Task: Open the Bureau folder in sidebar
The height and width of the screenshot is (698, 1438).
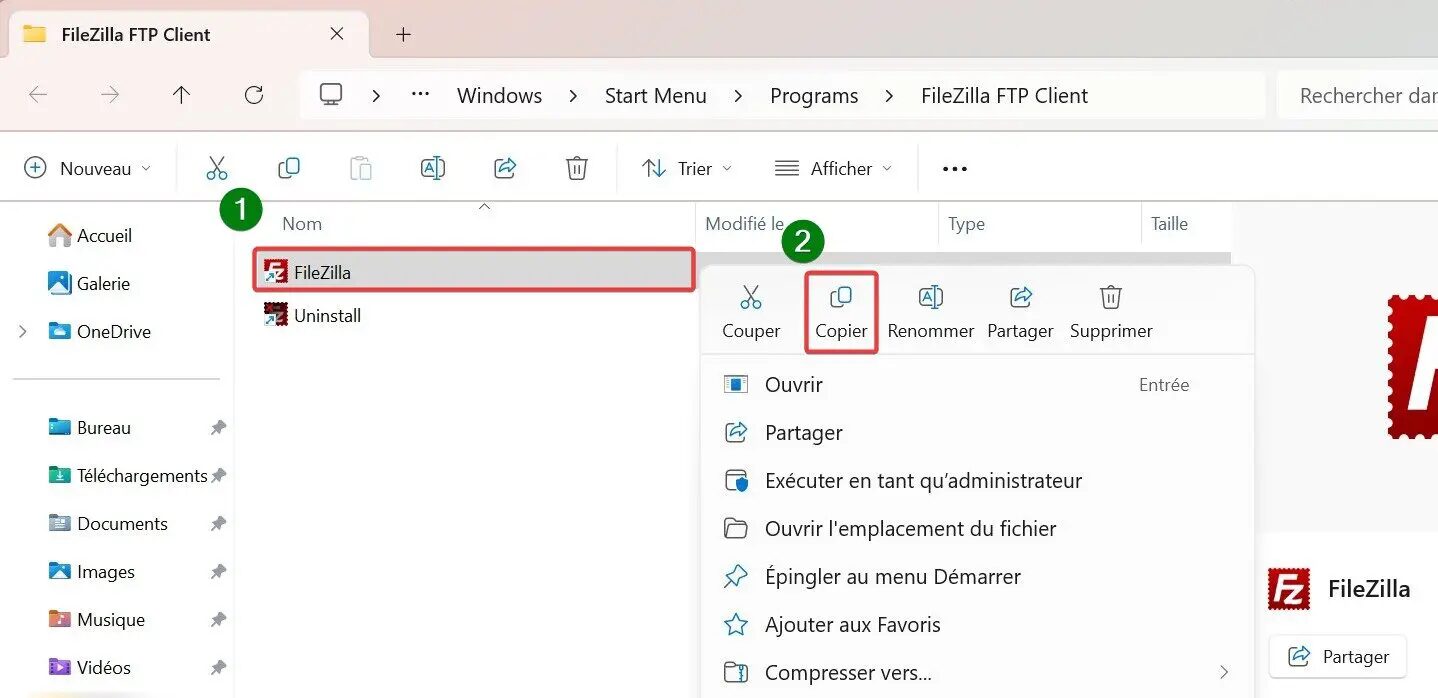Action: pyautogui.click(x=90, y=428)
